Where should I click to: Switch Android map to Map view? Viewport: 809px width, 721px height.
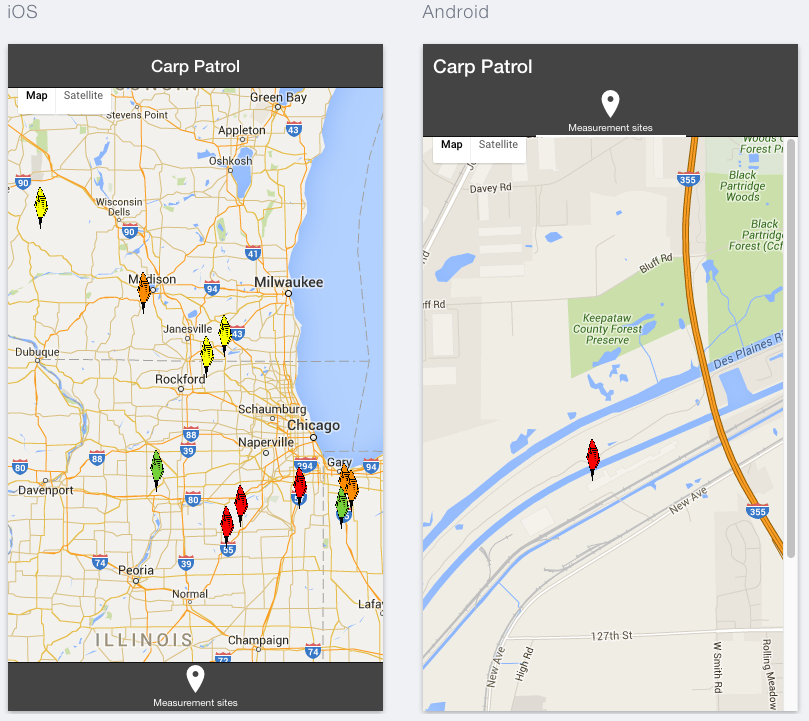pos(451,145)
